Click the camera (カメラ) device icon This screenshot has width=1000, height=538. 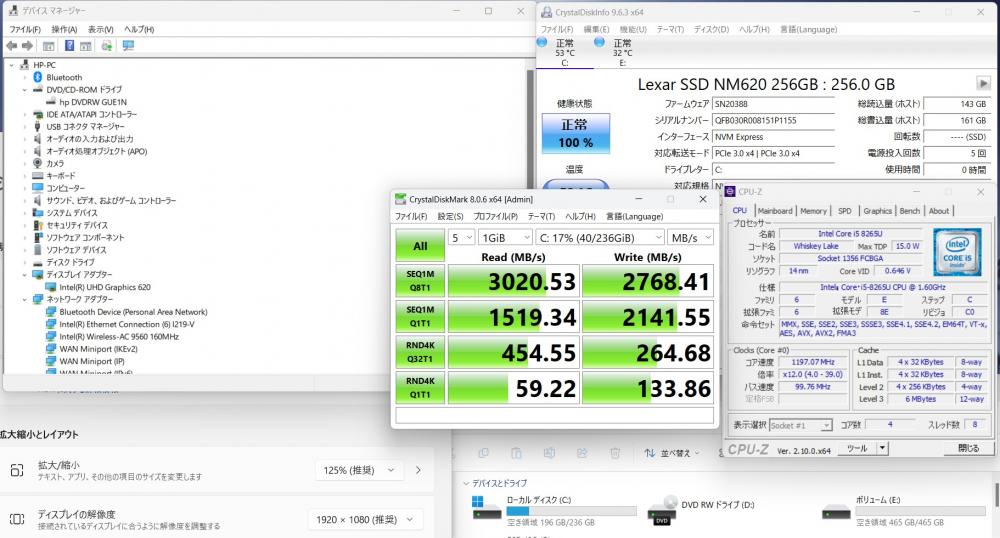[x=38, y=163]
